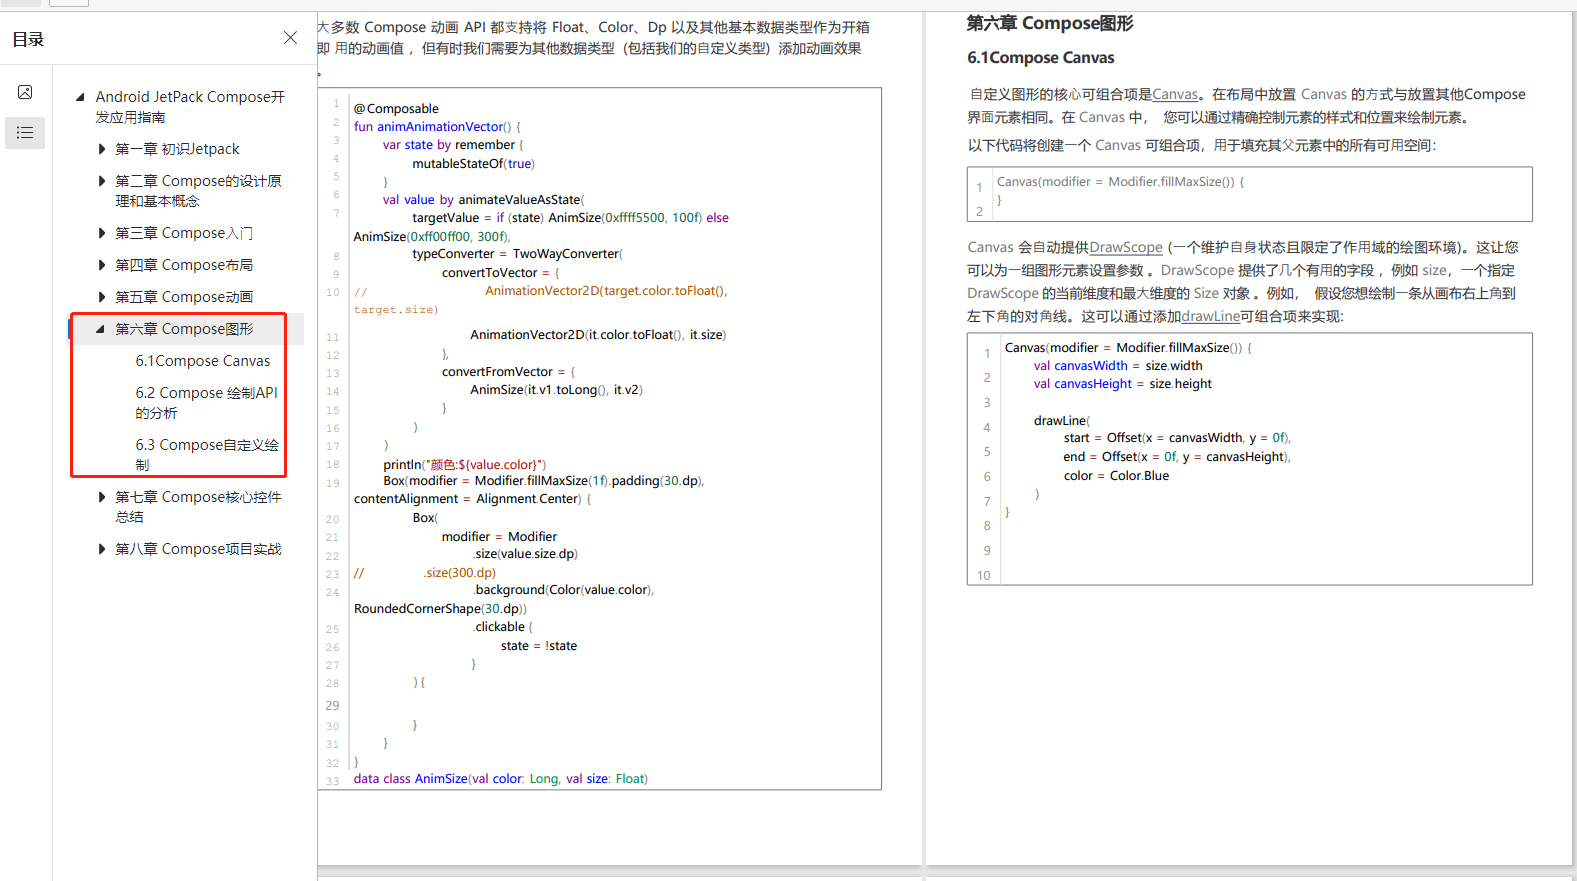Expand 第五章 Compose动画 chapter arrow
1577x881 pixels.
click(101, 297)
